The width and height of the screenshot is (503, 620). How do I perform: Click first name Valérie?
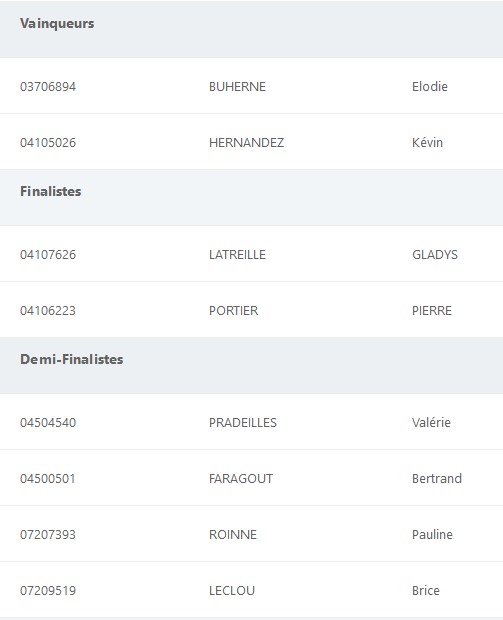431,423
